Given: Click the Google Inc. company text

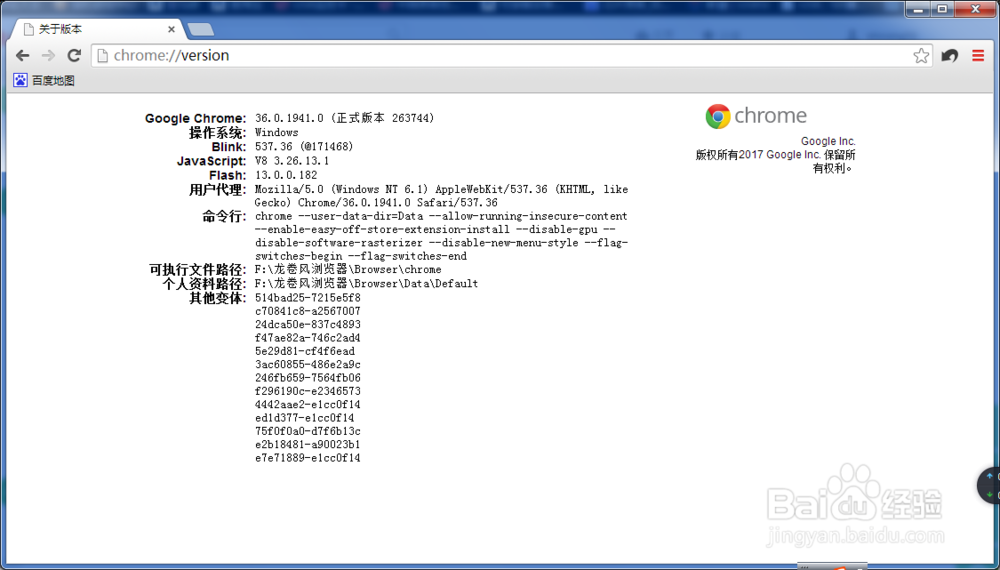Looking at the screenshot, I should pyautogui.click(x=828, y=141).
